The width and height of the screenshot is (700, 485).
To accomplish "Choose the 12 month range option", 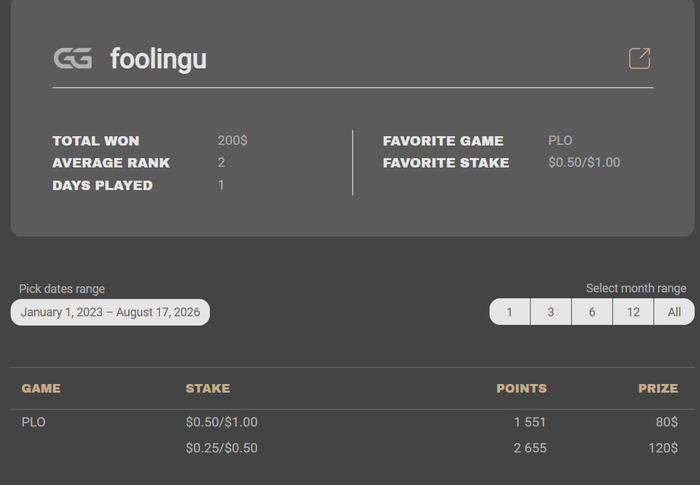I will [x=633, y=312].
